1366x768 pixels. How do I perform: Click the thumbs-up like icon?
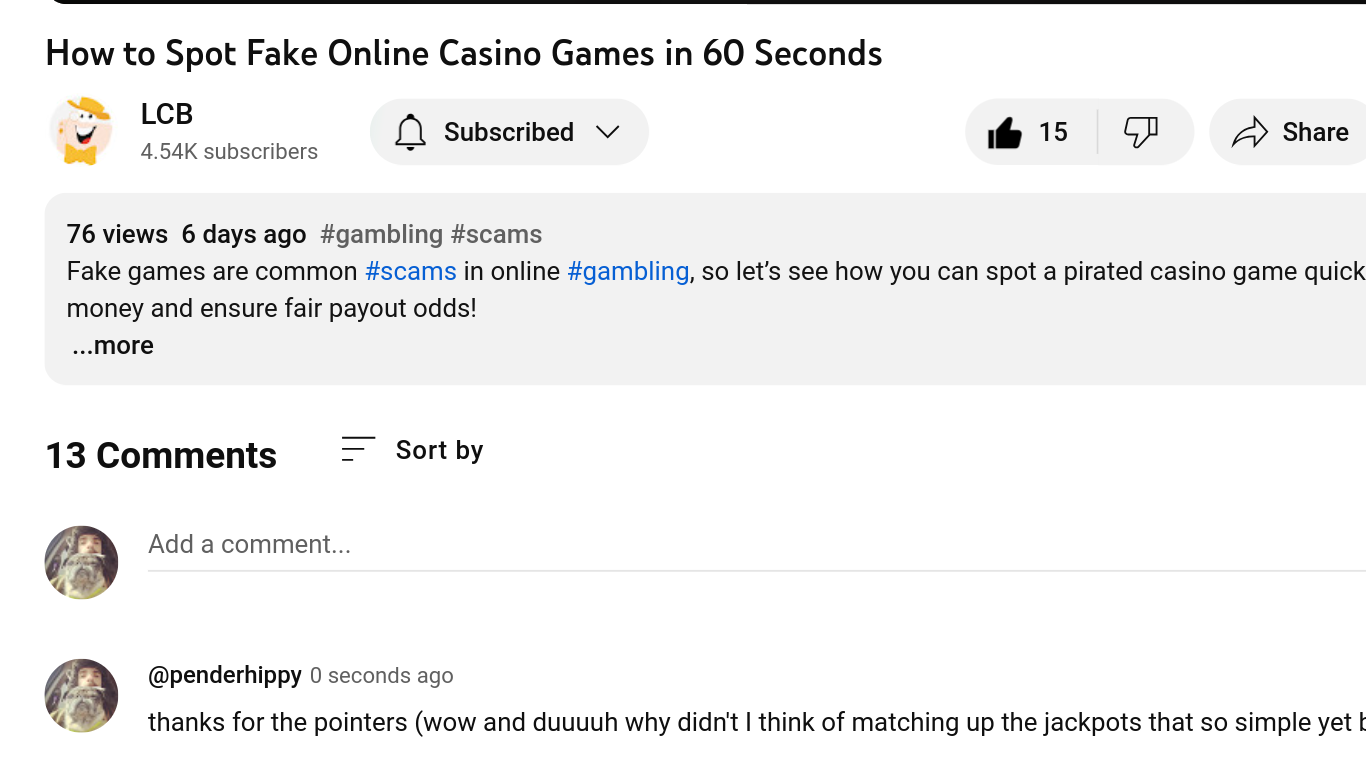(x=1004, y=132)
